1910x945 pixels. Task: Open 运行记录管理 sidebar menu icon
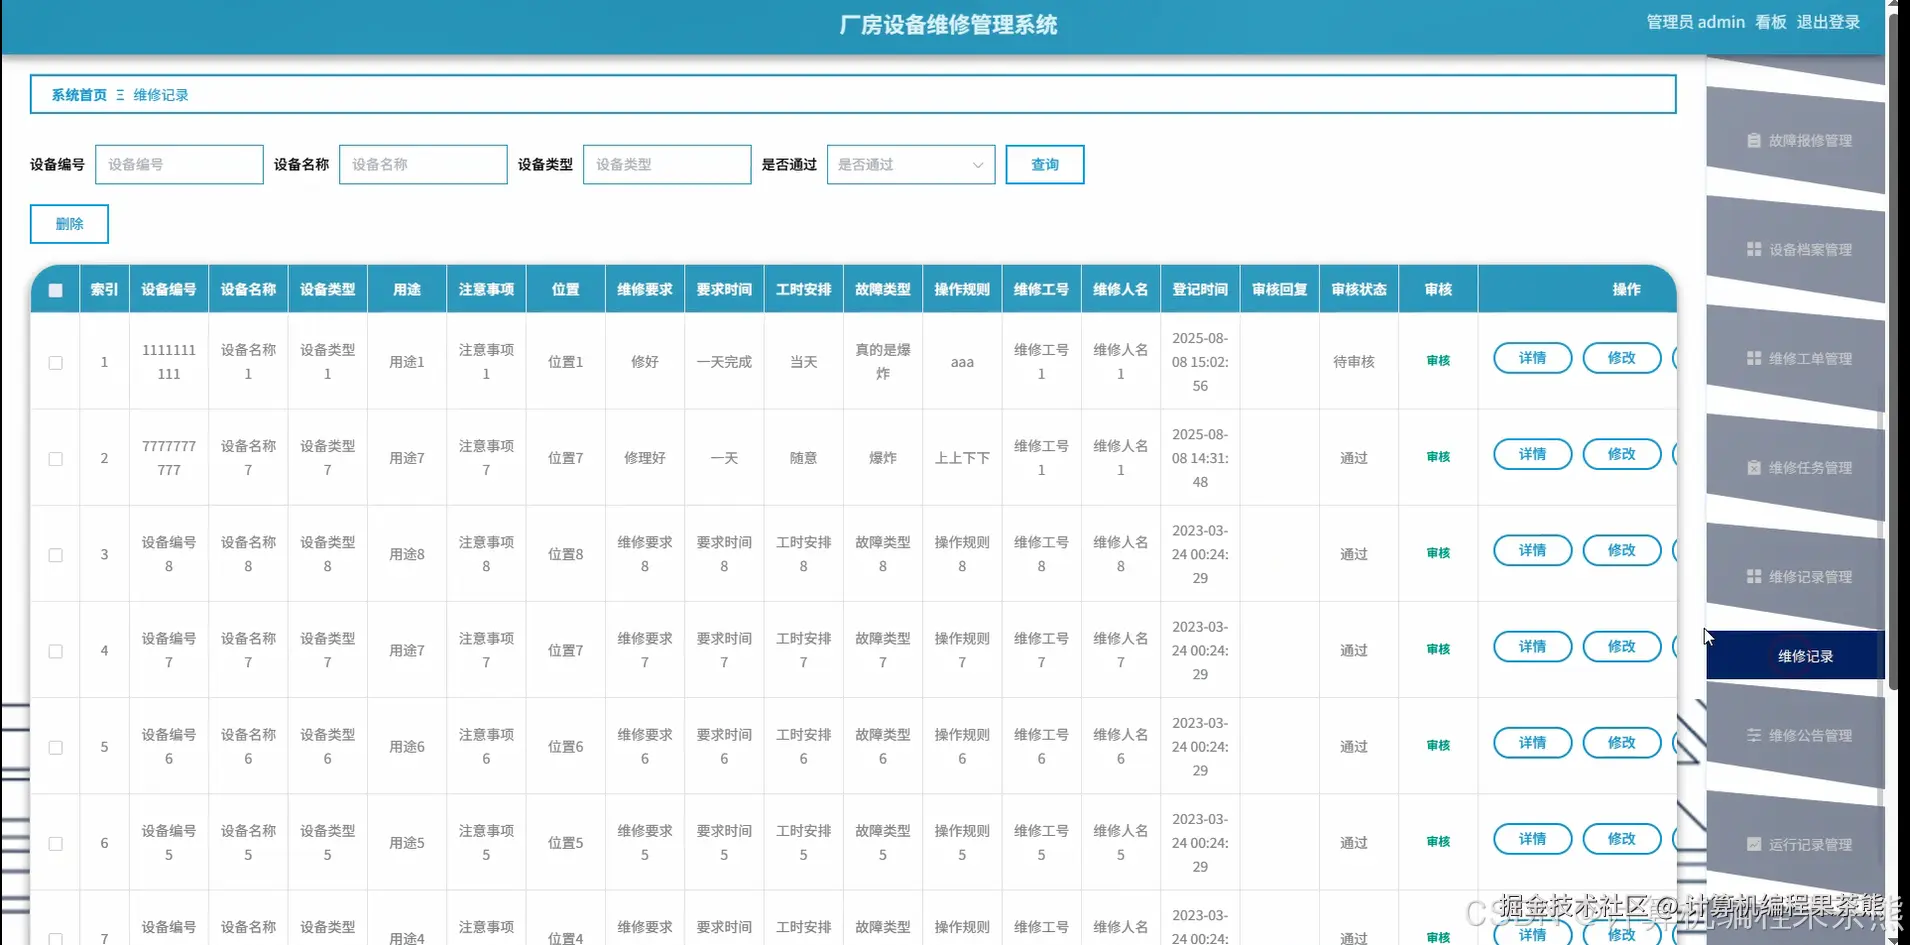coord(1753,844)
